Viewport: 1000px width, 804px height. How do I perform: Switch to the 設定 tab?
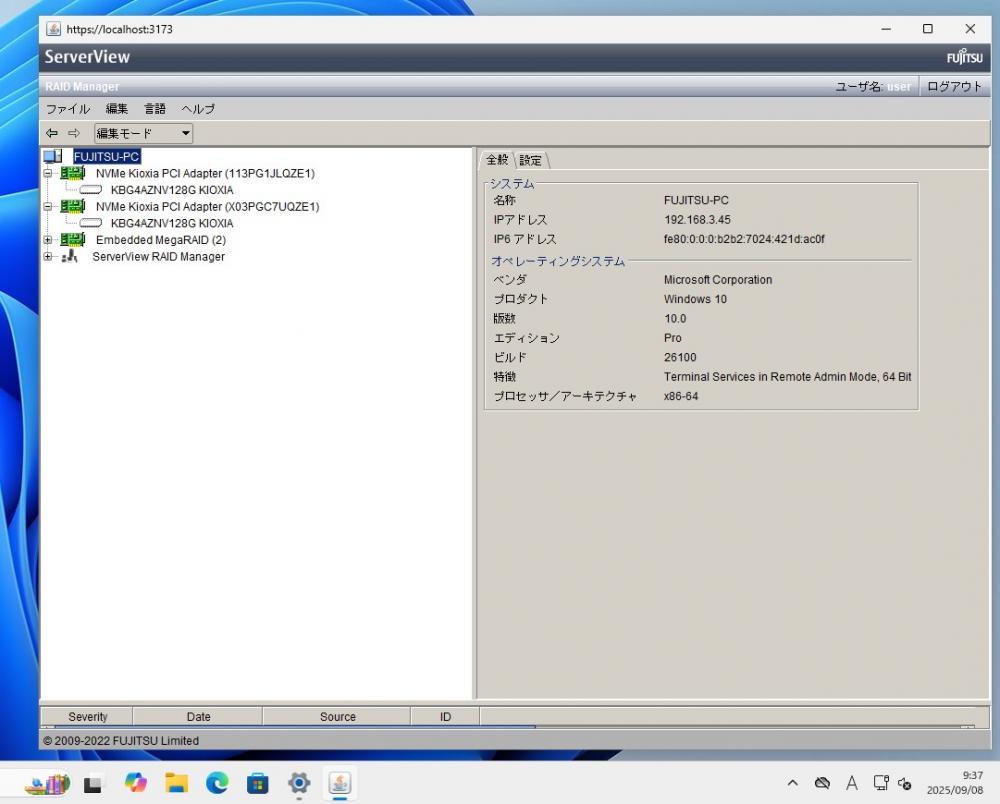click(x=531, y=160)
